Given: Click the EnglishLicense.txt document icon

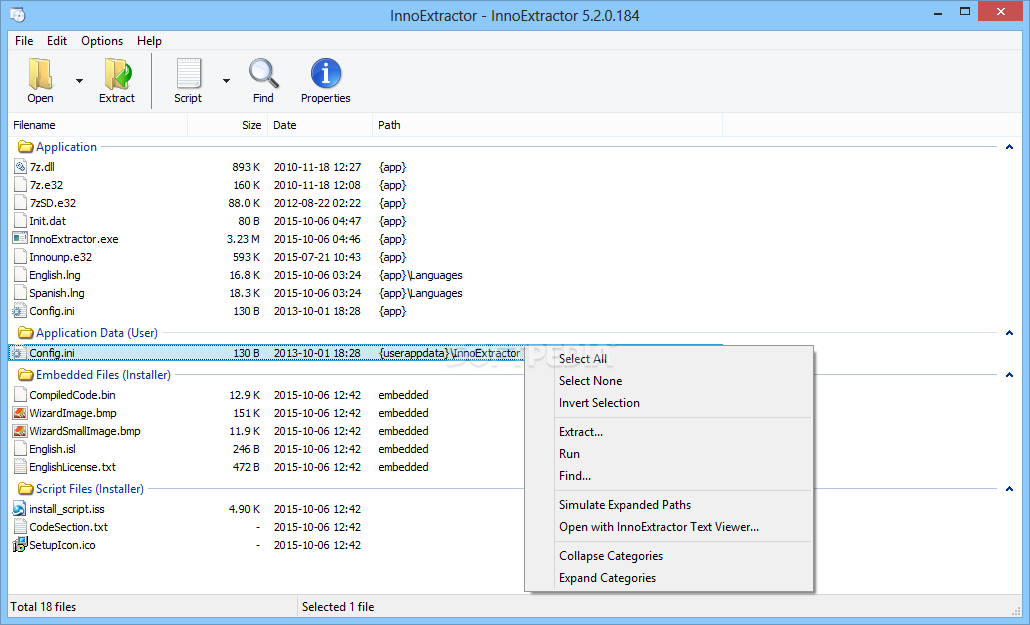Looking at the screenshot, I should coord(20,467).
